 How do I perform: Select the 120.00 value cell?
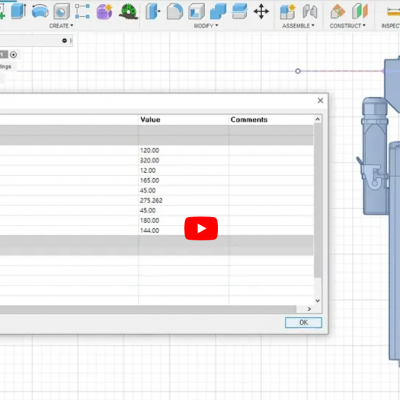click(184, 150)
